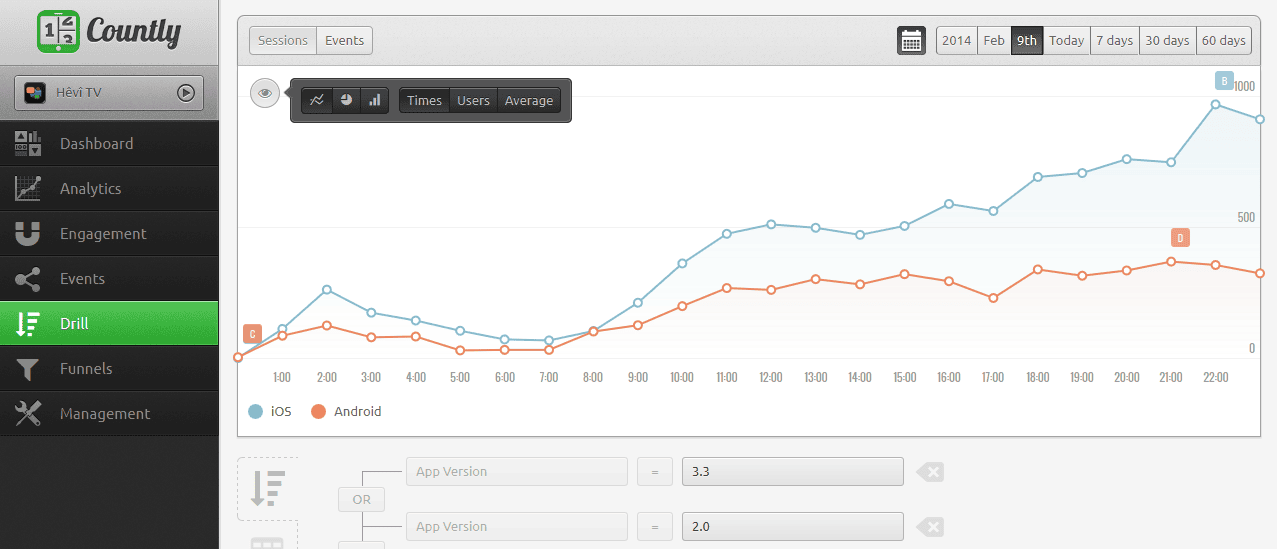
Task: Switch to the Events tab above chart
Action: point(345,41)
